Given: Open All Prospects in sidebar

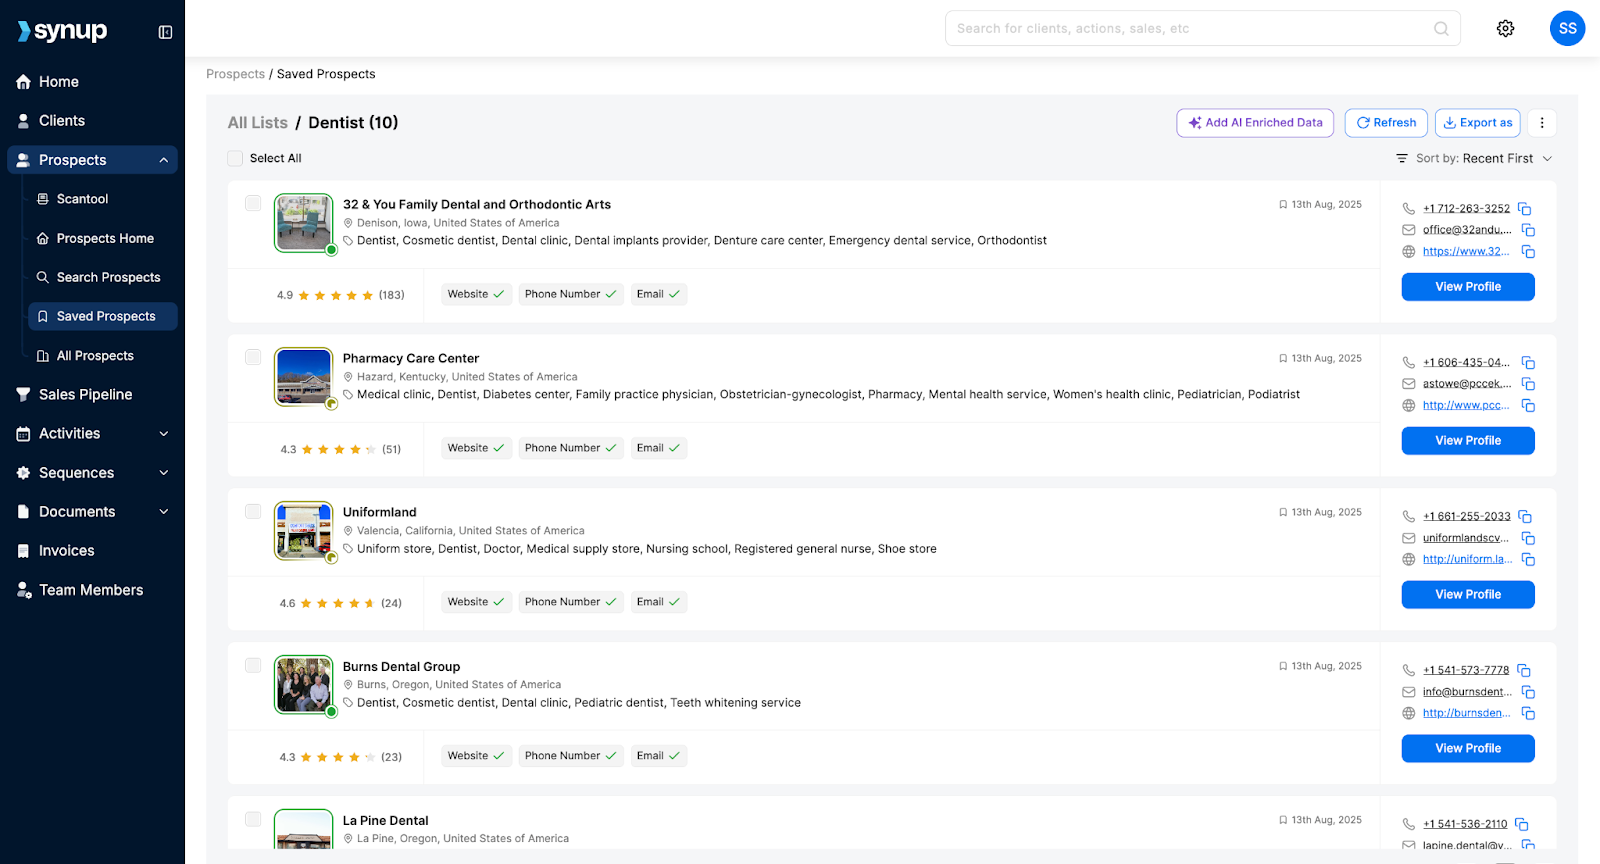Looking at the screenshot, I should pyautogui.click(x=95, y=356).
